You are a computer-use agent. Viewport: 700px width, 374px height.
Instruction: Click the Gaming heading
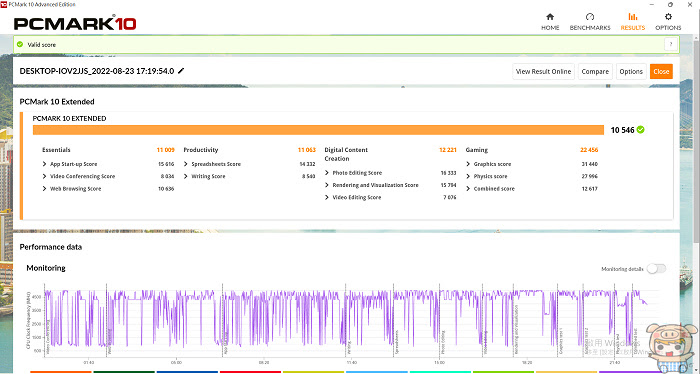tap(477, 150)
